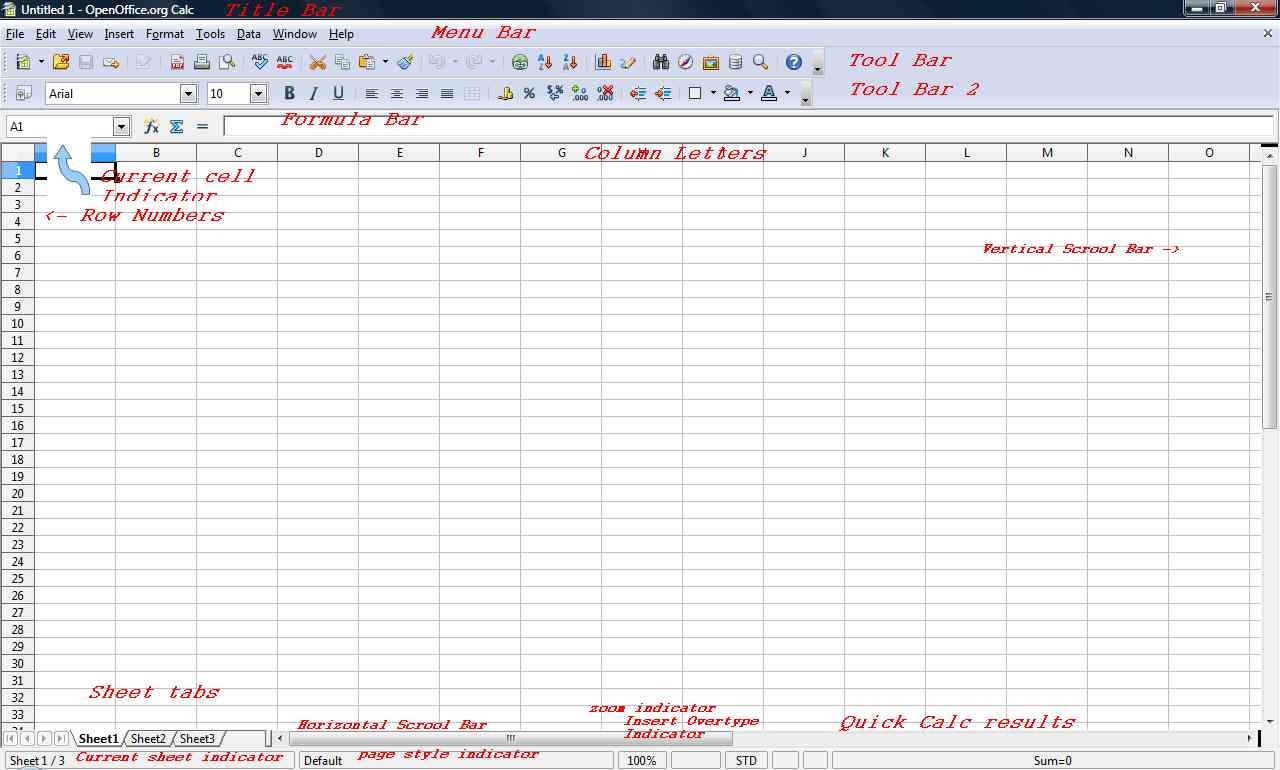Click the Sum sigma button
The image size is (1280, 770).
[x=177, y=127]
